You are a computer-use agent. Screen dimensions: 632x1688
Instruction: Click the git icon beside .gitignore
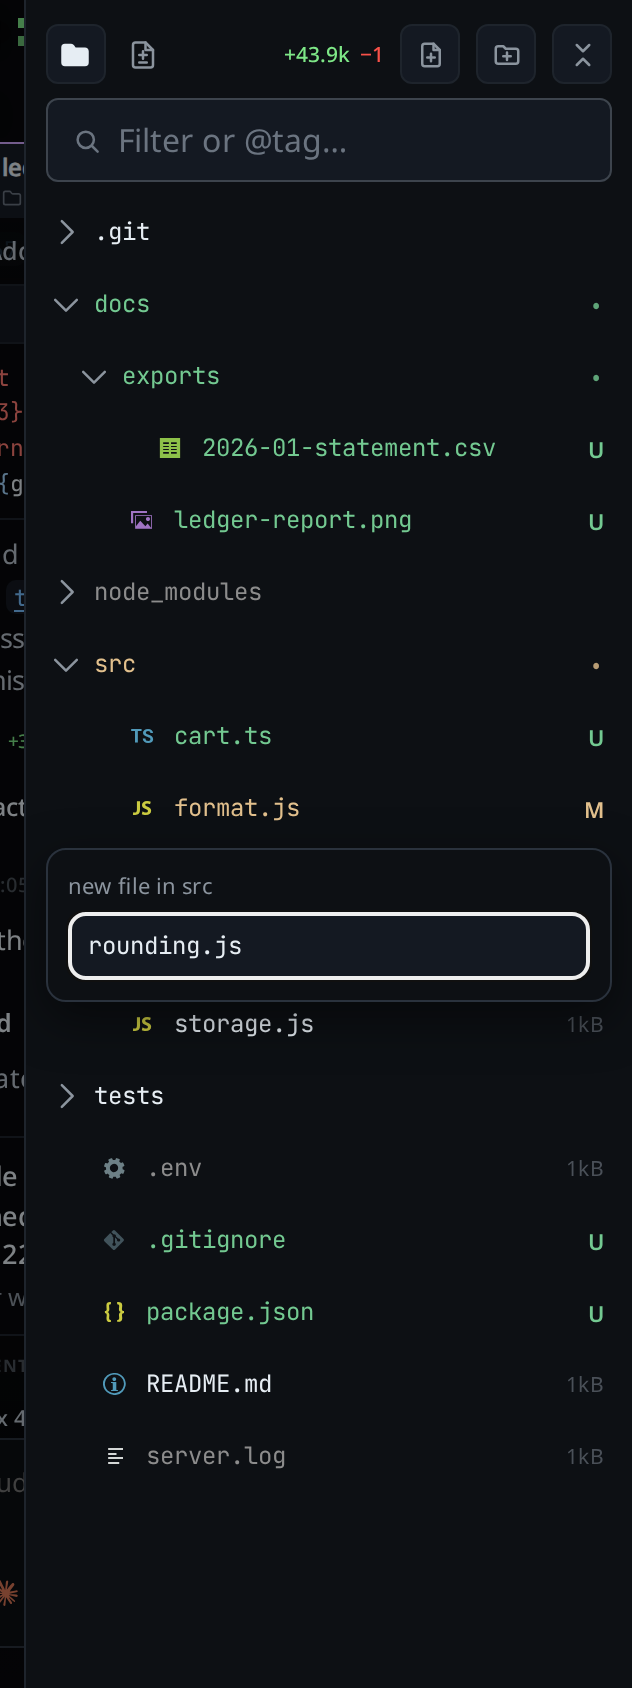(x=114, y=1240)
